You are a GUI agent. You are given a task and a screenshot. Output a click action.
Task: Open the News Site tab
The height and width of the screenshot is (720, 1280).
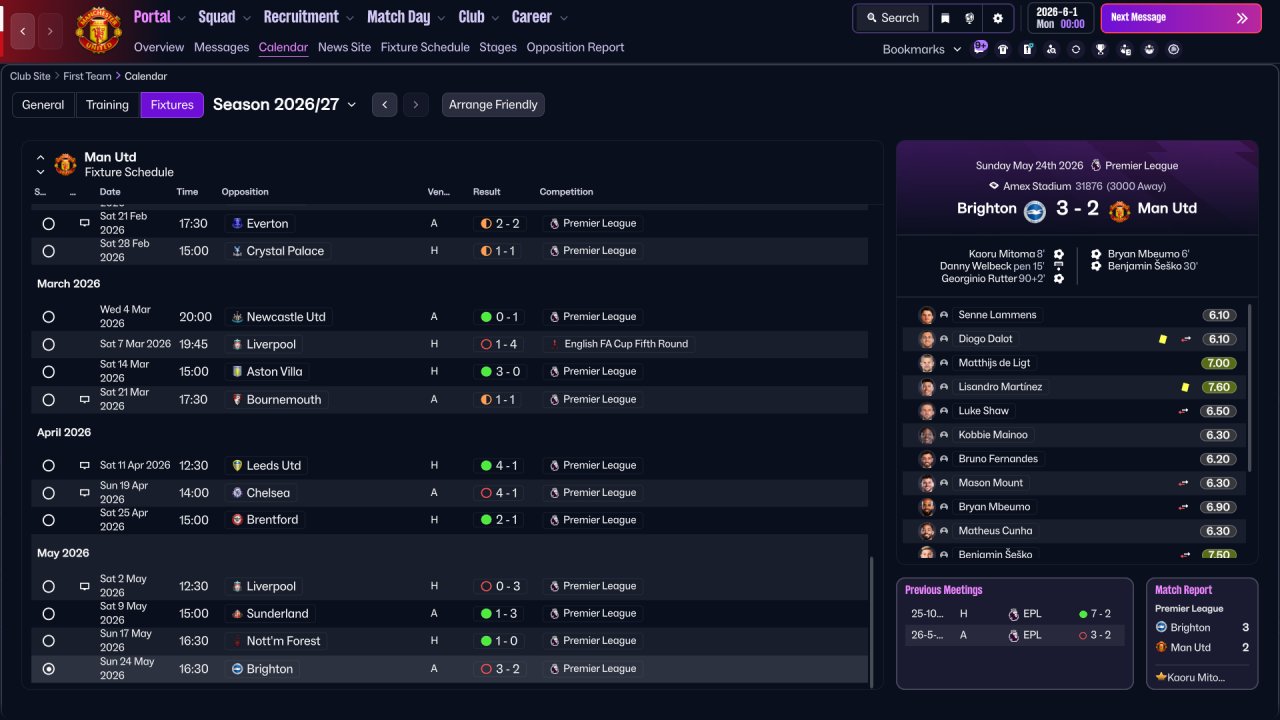(x=344, y=47)
